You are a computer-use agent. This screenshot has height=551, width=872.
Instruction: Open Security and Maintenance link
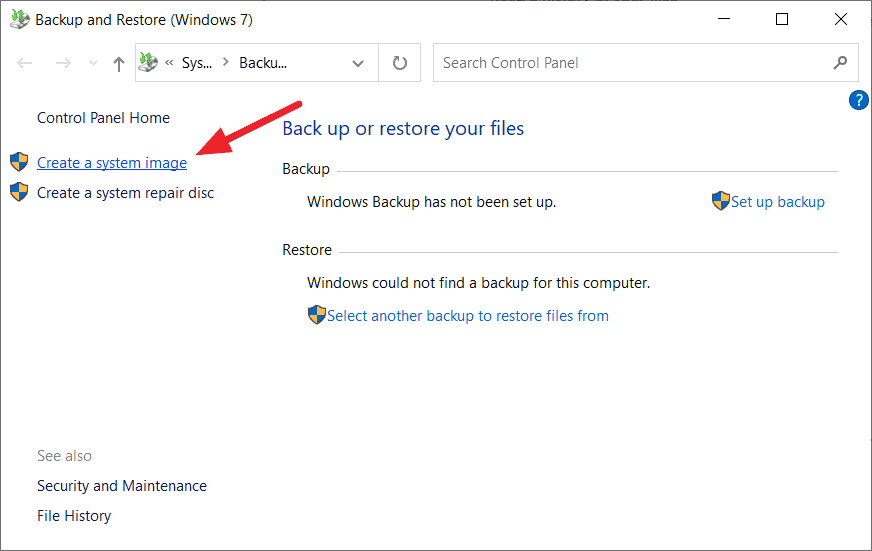click(x=122, y=486)
